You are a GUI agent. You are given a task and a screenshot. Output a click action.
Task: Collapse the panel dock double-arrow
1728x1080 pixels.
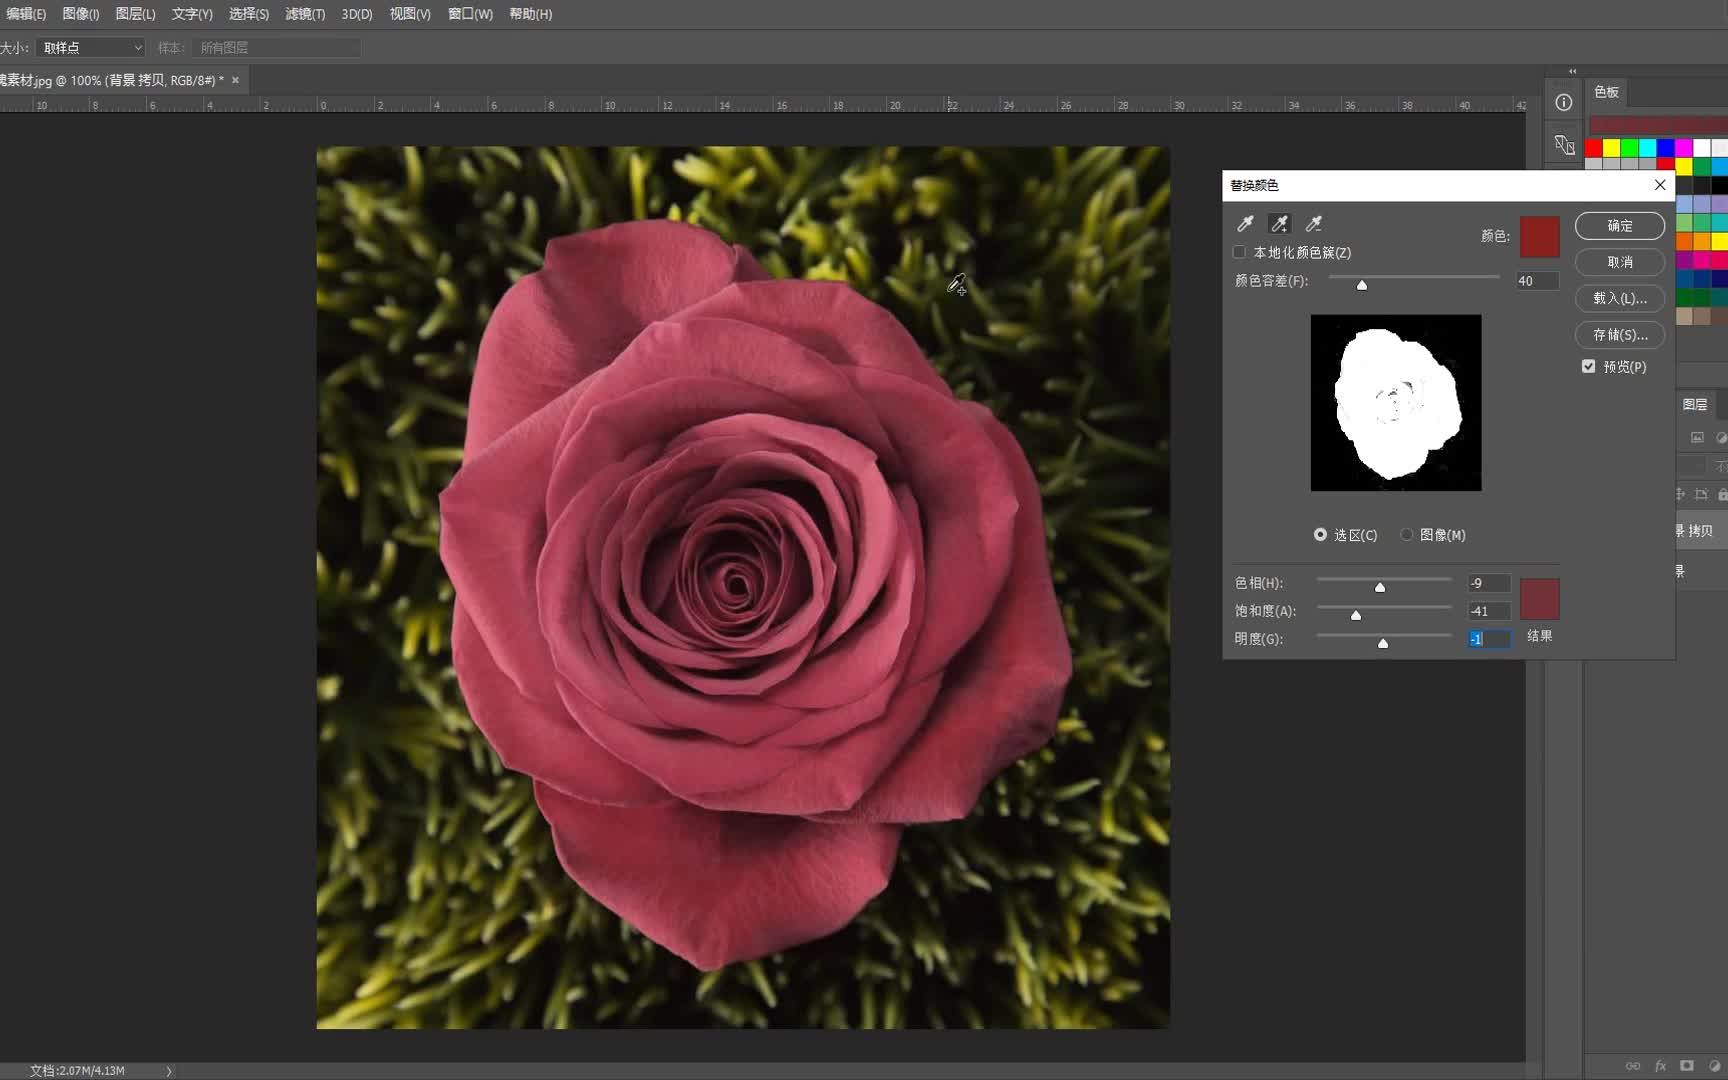pos(1572,71)
